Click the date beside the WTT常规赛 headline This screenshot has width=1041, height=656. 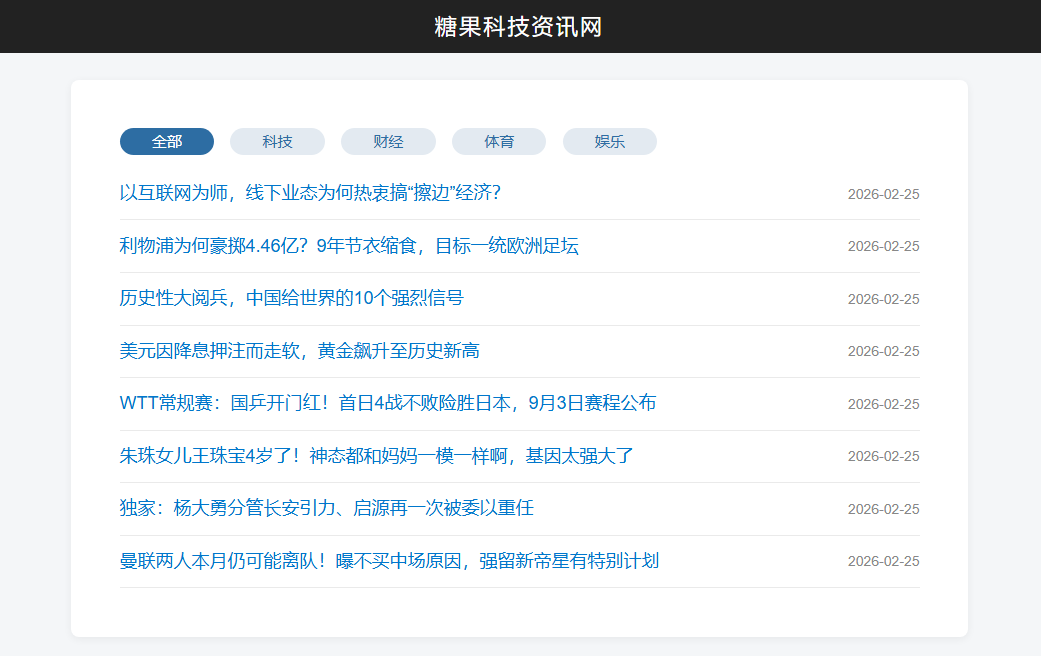pos(883,404)
